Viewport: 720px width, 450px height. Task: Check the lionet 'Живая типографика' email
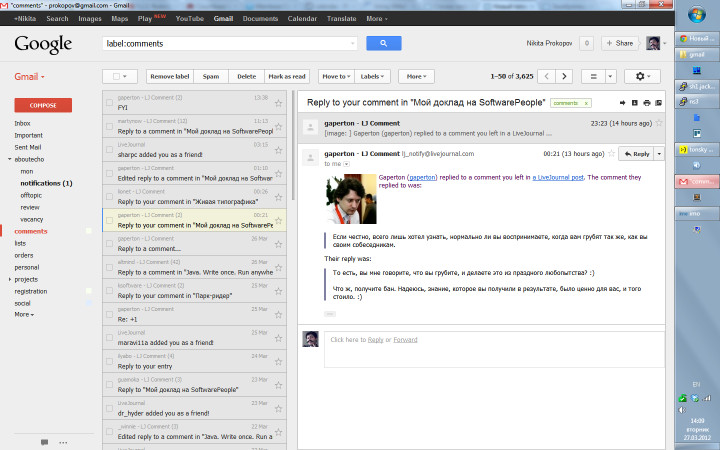click(x=109, y=197)
